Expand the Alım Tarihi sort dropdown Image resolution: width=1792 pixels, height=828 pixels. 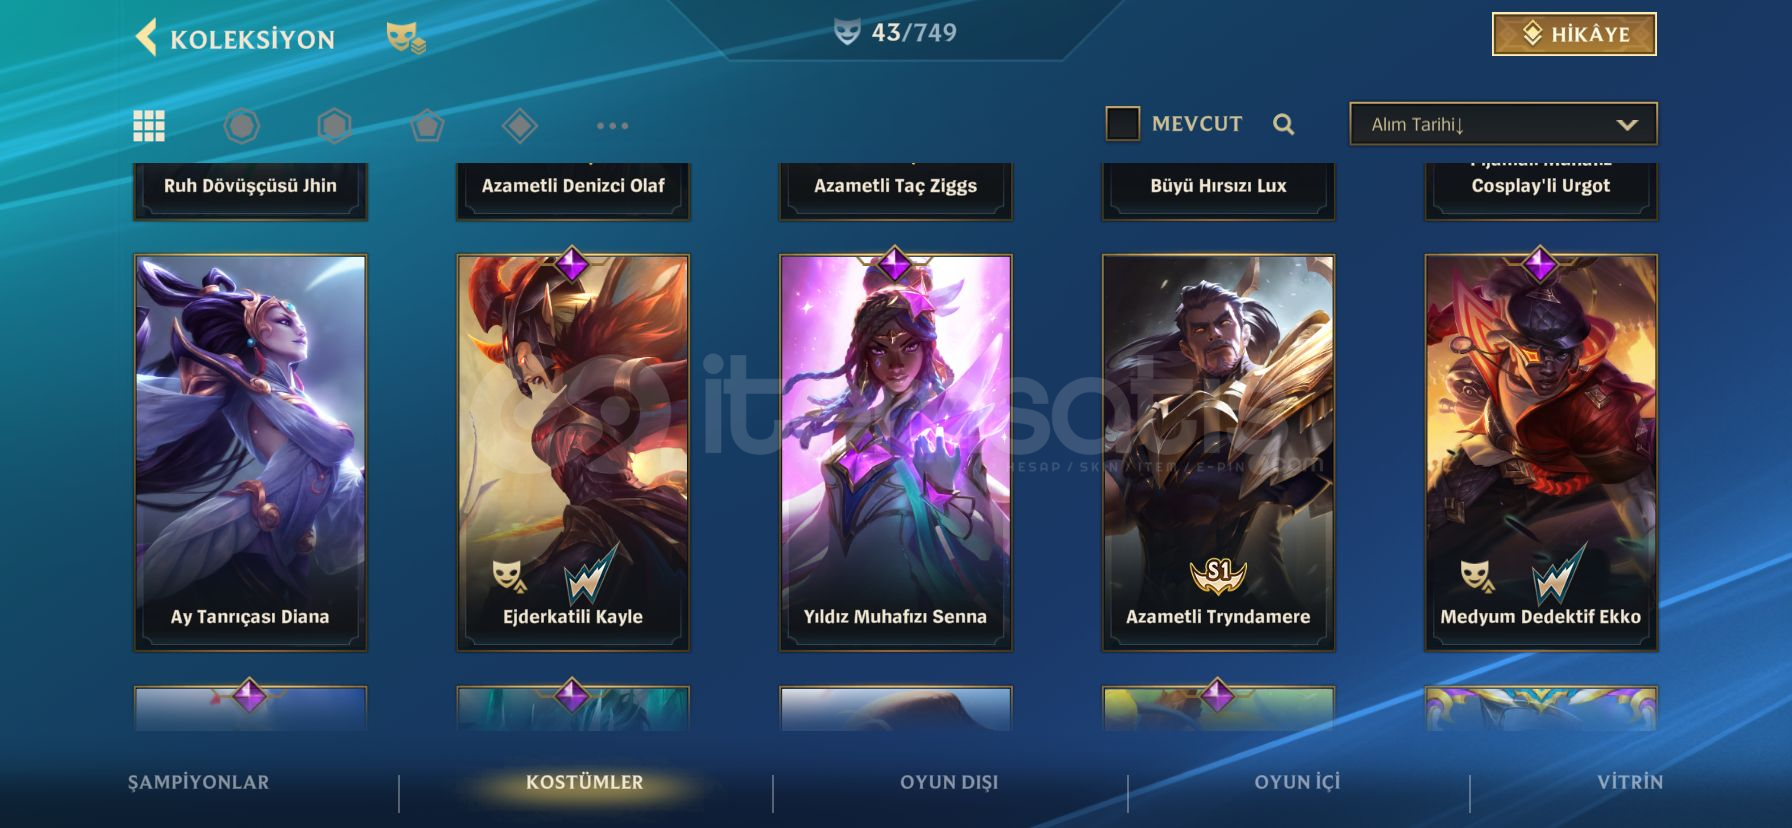pyautogui.click(x=1503, y=124)
